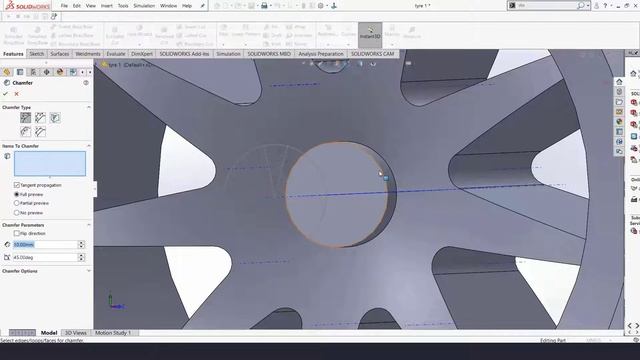Click the selection callout on the hole edge
640x360 pixels.
[x=386, y=178]
